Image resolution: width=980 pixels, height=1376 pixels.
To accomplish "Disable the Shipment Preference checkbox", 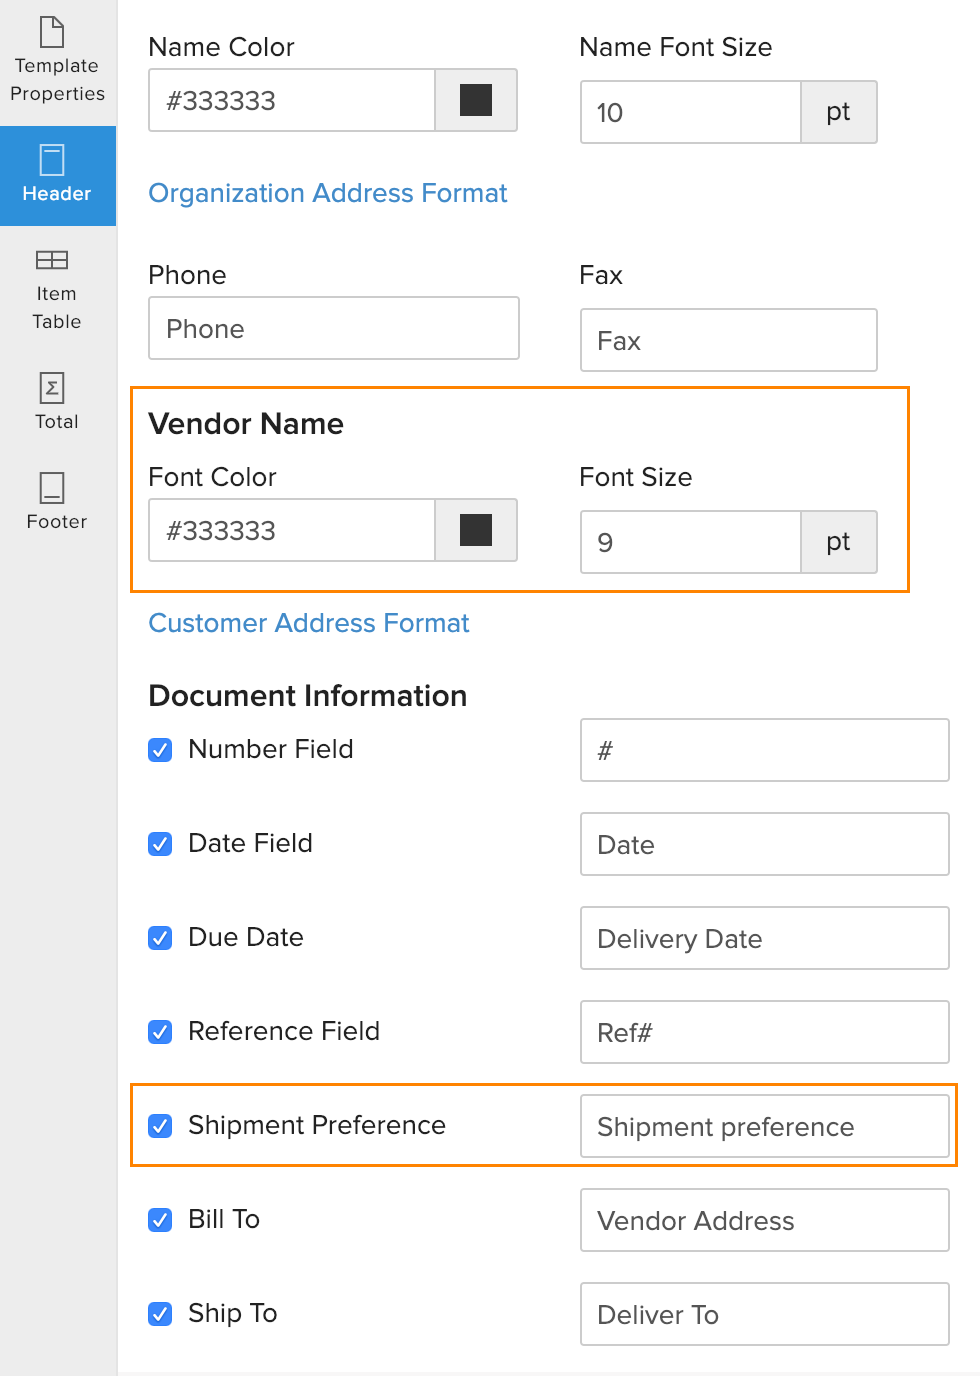I will (160, 1126).
